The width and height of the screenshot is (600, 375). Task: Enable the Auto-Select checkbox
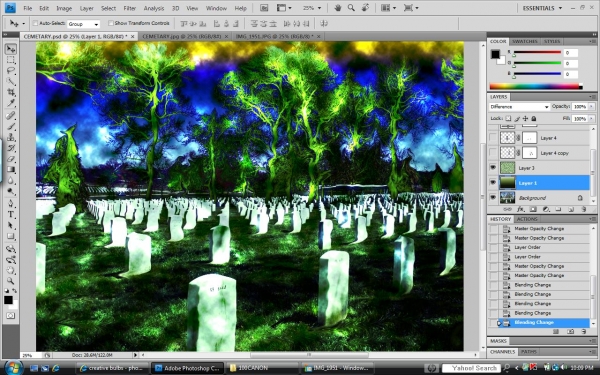[35, 23]
